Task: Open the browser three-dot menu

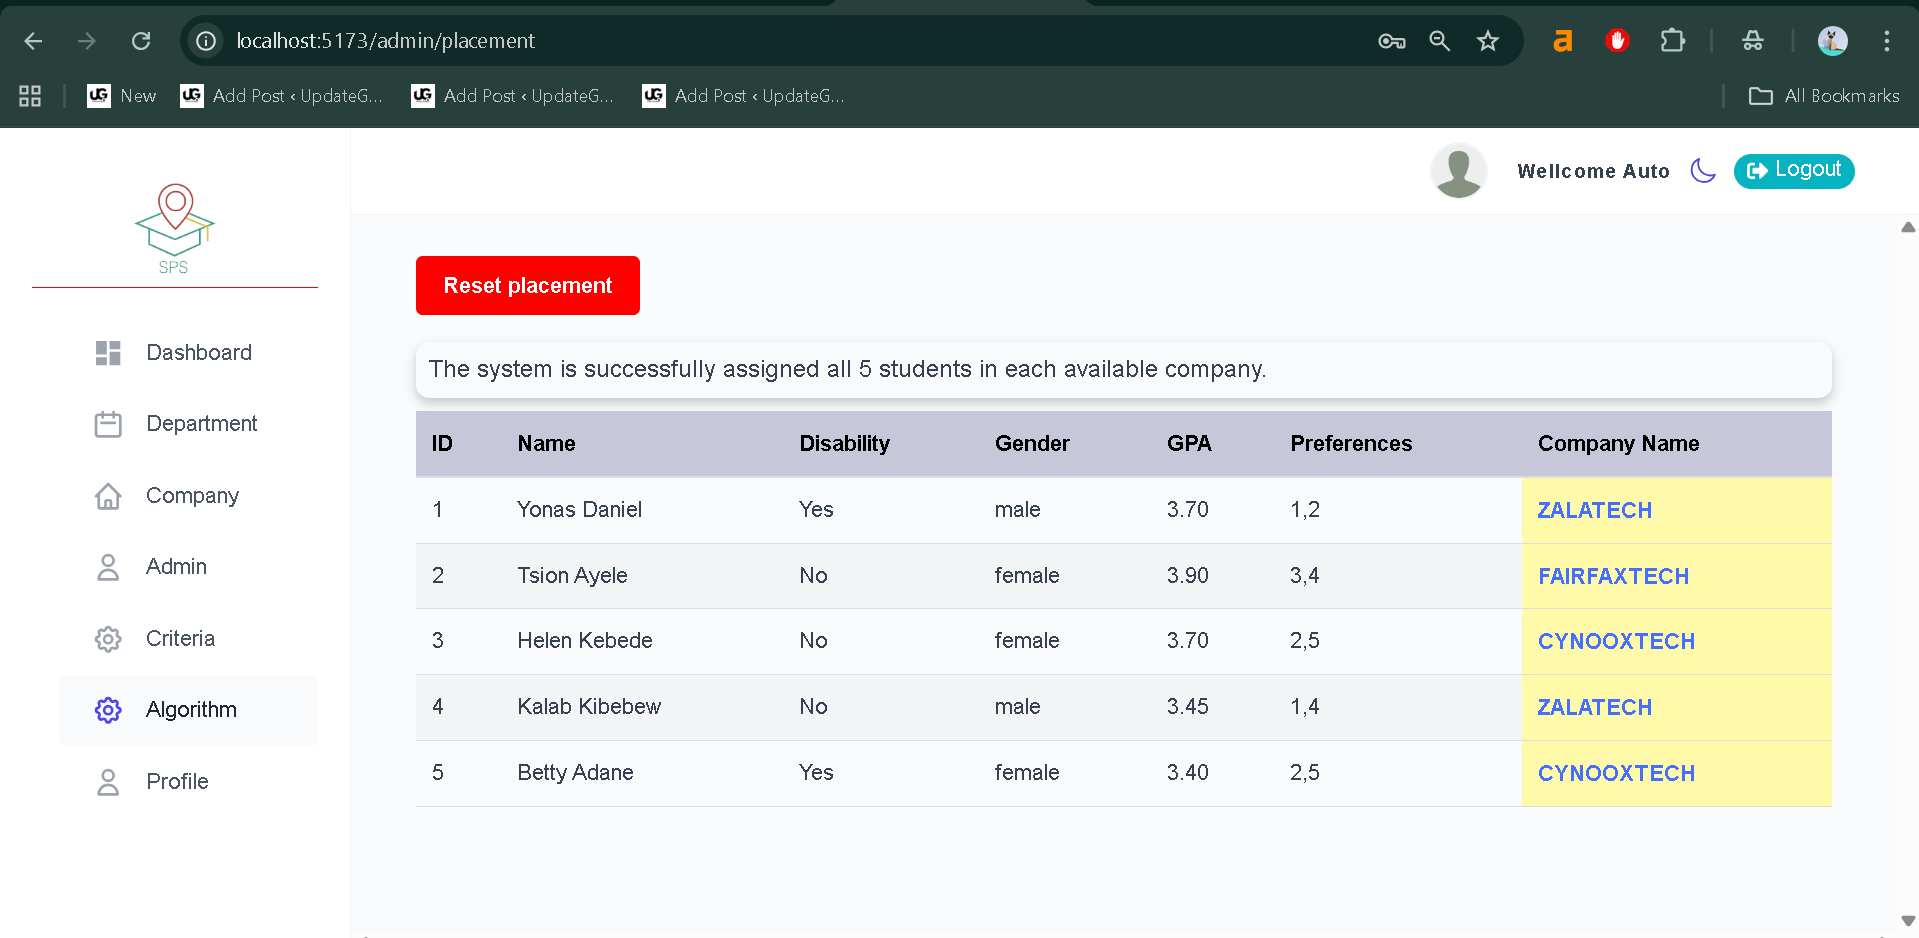Action: (1886, 41)
